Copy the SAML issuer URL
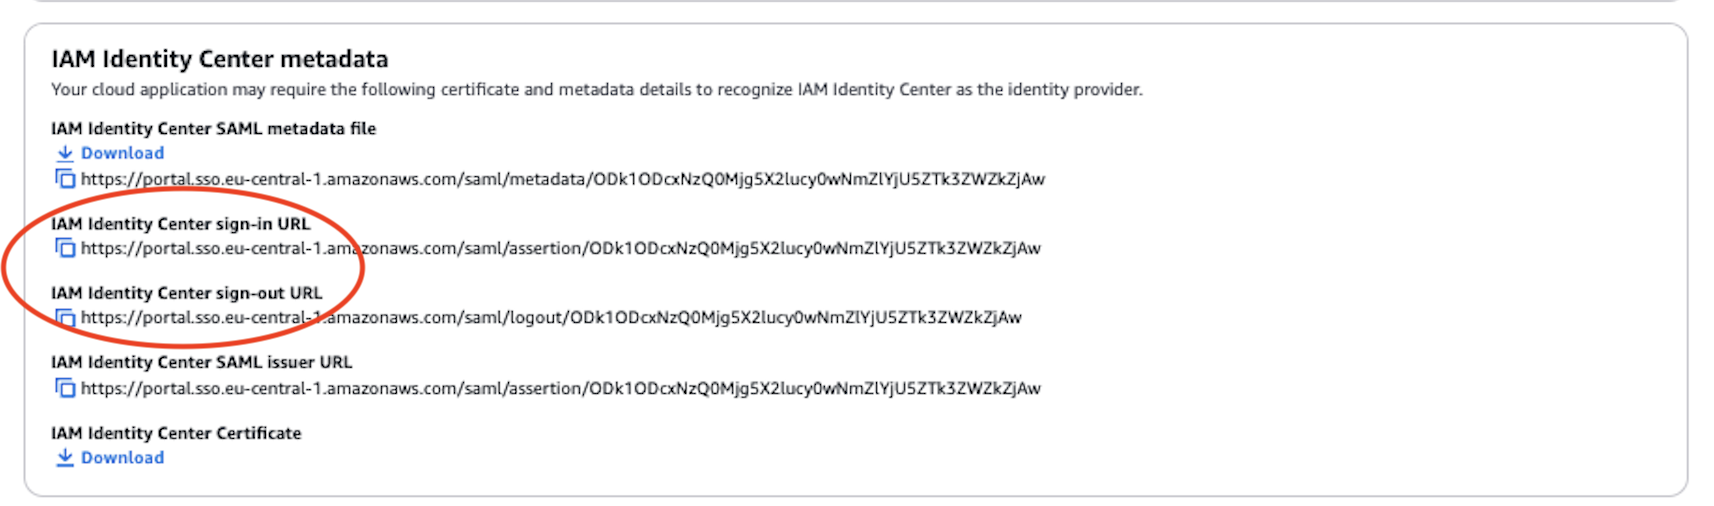This screenshot has width=1714, height=506. point(65,388)
